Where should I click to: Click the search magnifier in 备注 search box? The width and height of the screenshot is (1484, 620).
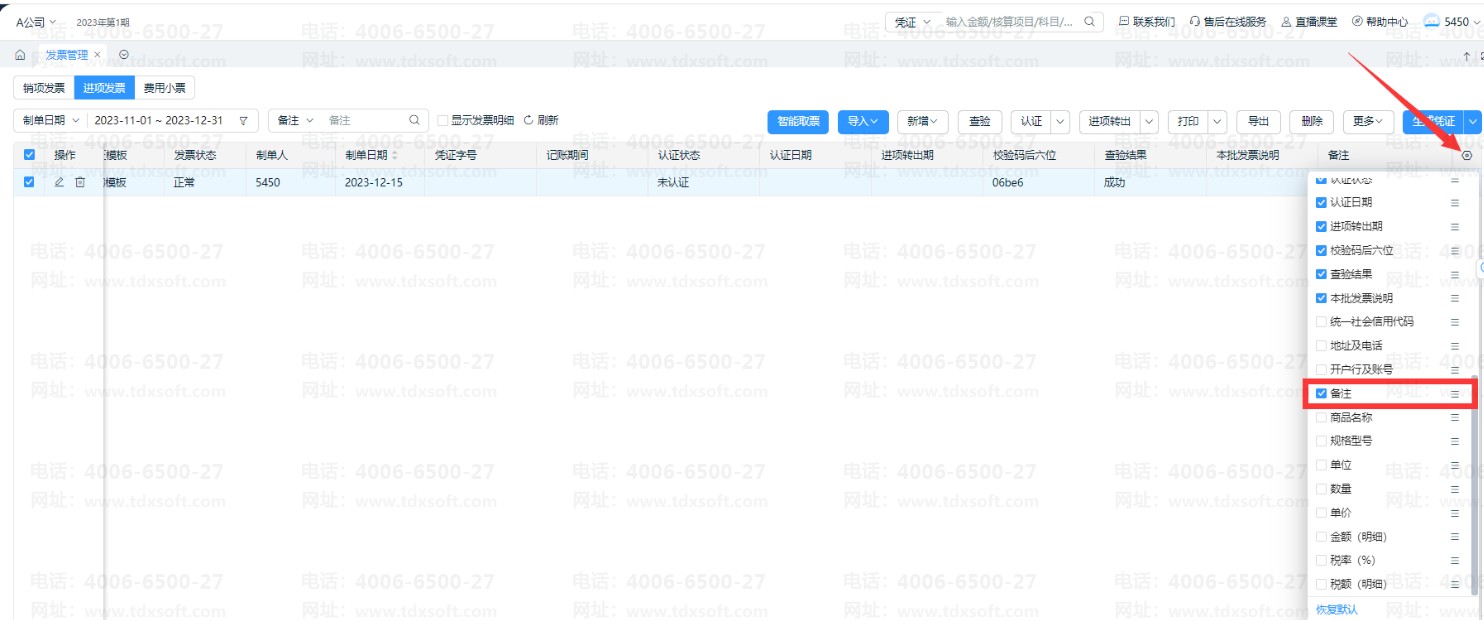point(414,120)
